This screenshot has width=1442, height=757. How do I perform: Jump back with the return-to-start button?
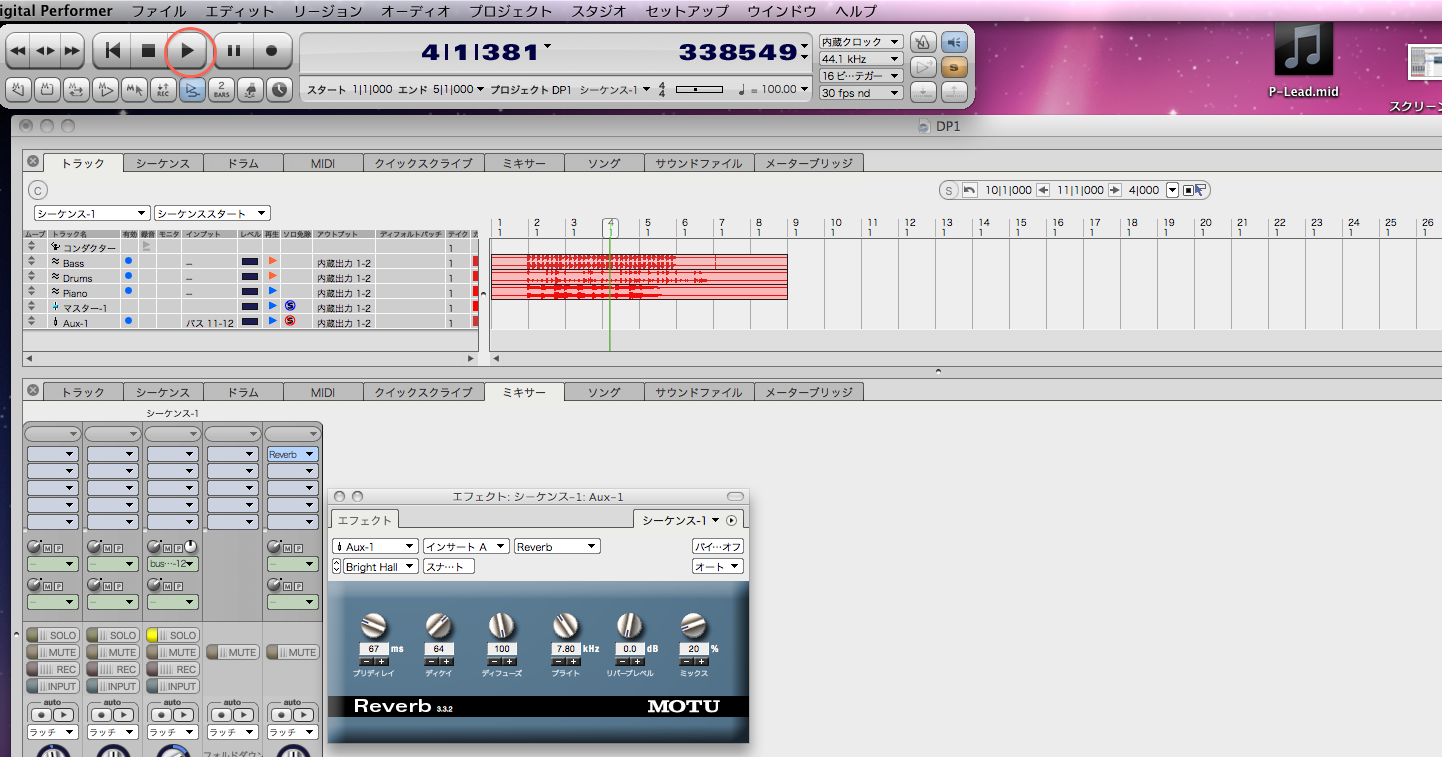click(x=112, y=50)
